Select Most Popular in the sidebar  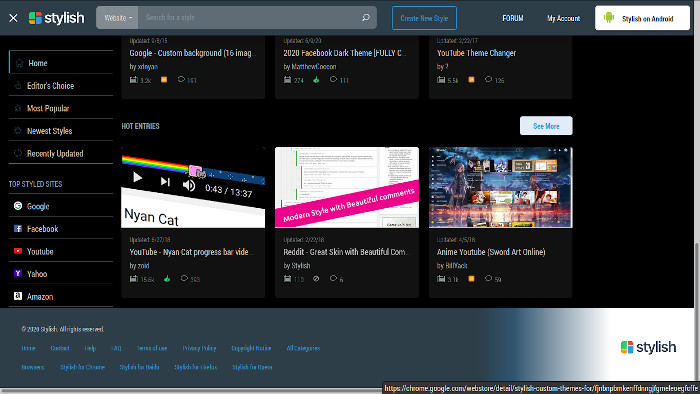coord(61,108)
